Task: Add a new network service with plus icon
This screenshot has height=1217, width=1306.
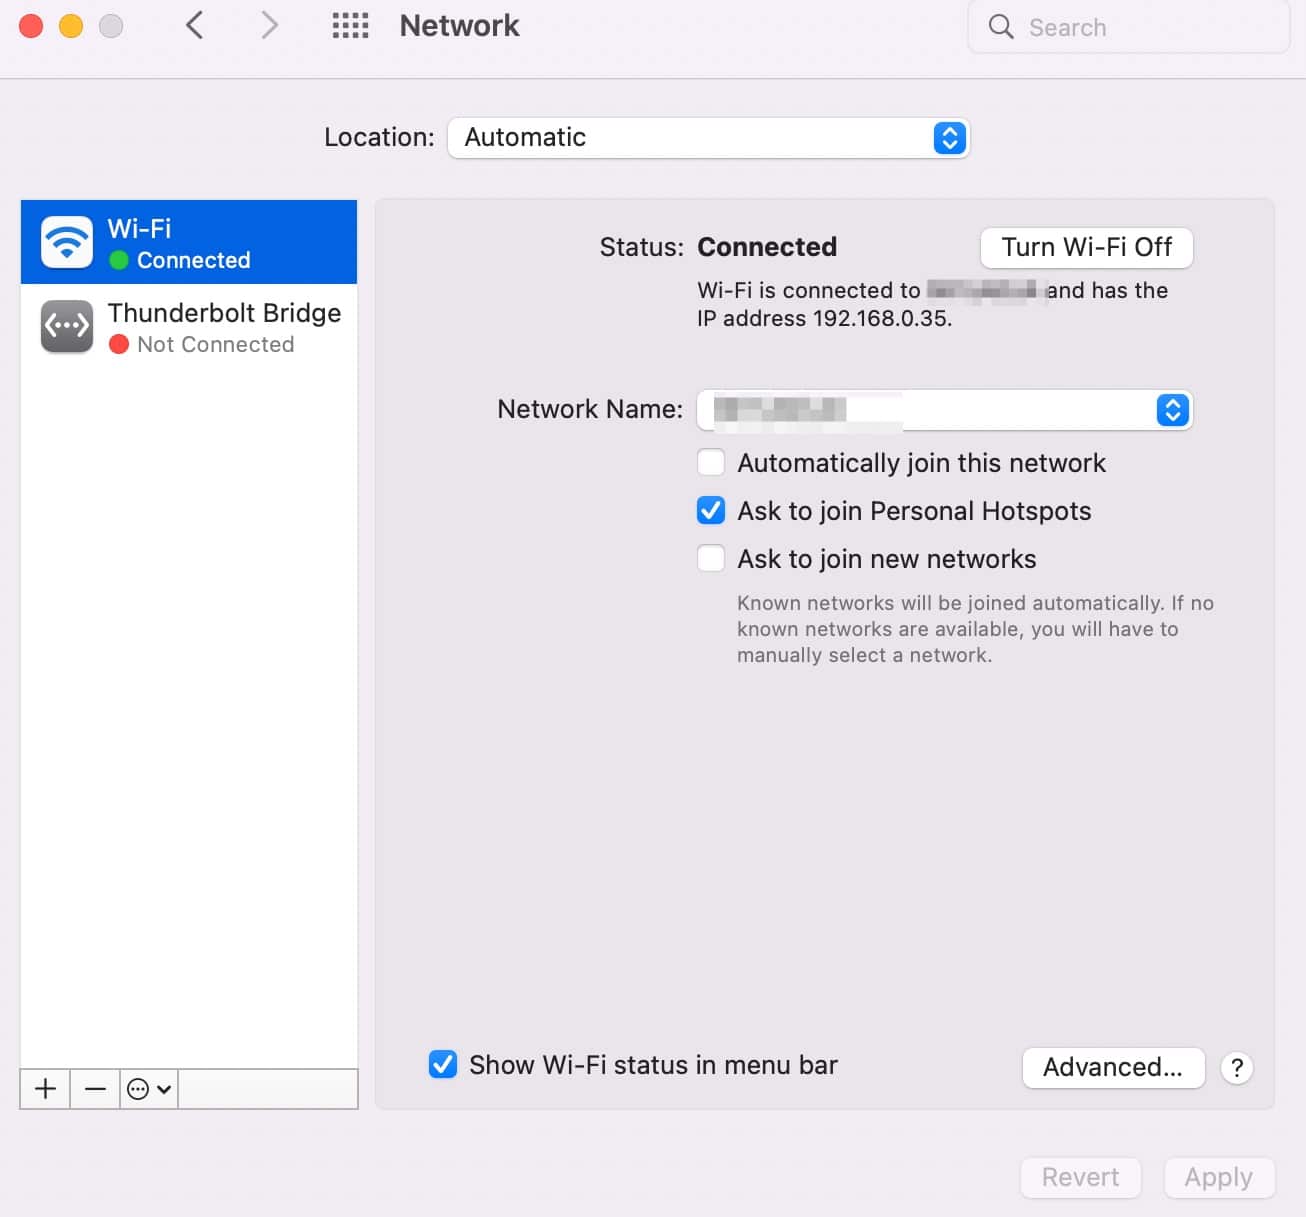Action: click(44, 1089)
